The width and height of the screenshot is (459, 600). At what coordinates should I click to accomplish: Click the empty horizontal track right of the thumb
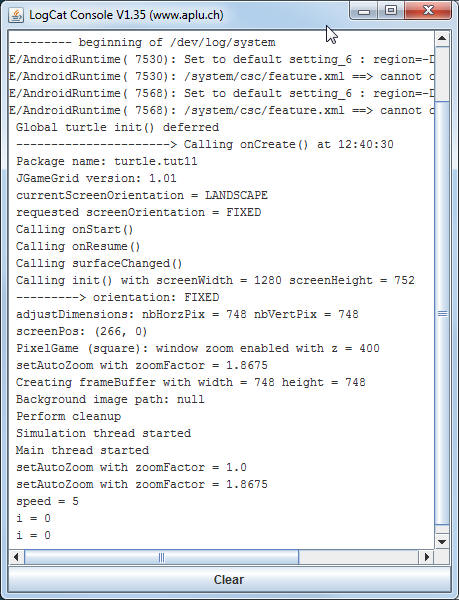359,557
